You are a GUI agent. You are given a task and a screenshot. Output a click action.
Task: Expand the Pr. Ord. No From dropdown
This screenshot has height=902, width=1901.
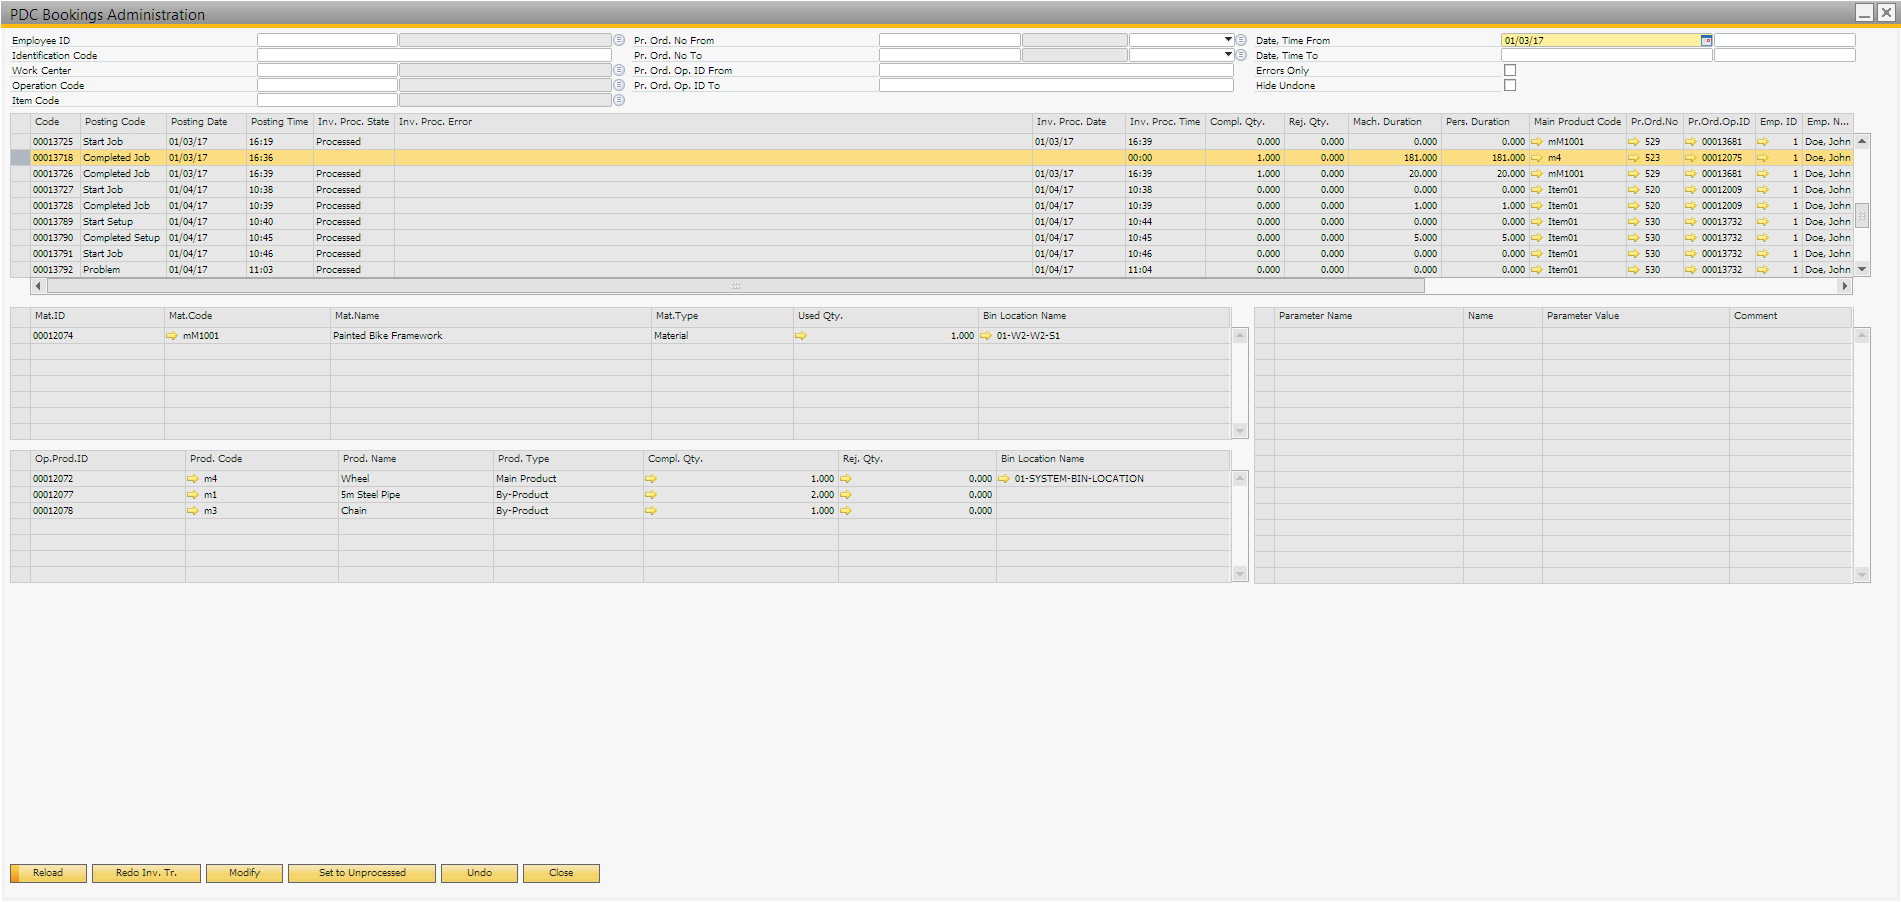tap(1228, 40)
